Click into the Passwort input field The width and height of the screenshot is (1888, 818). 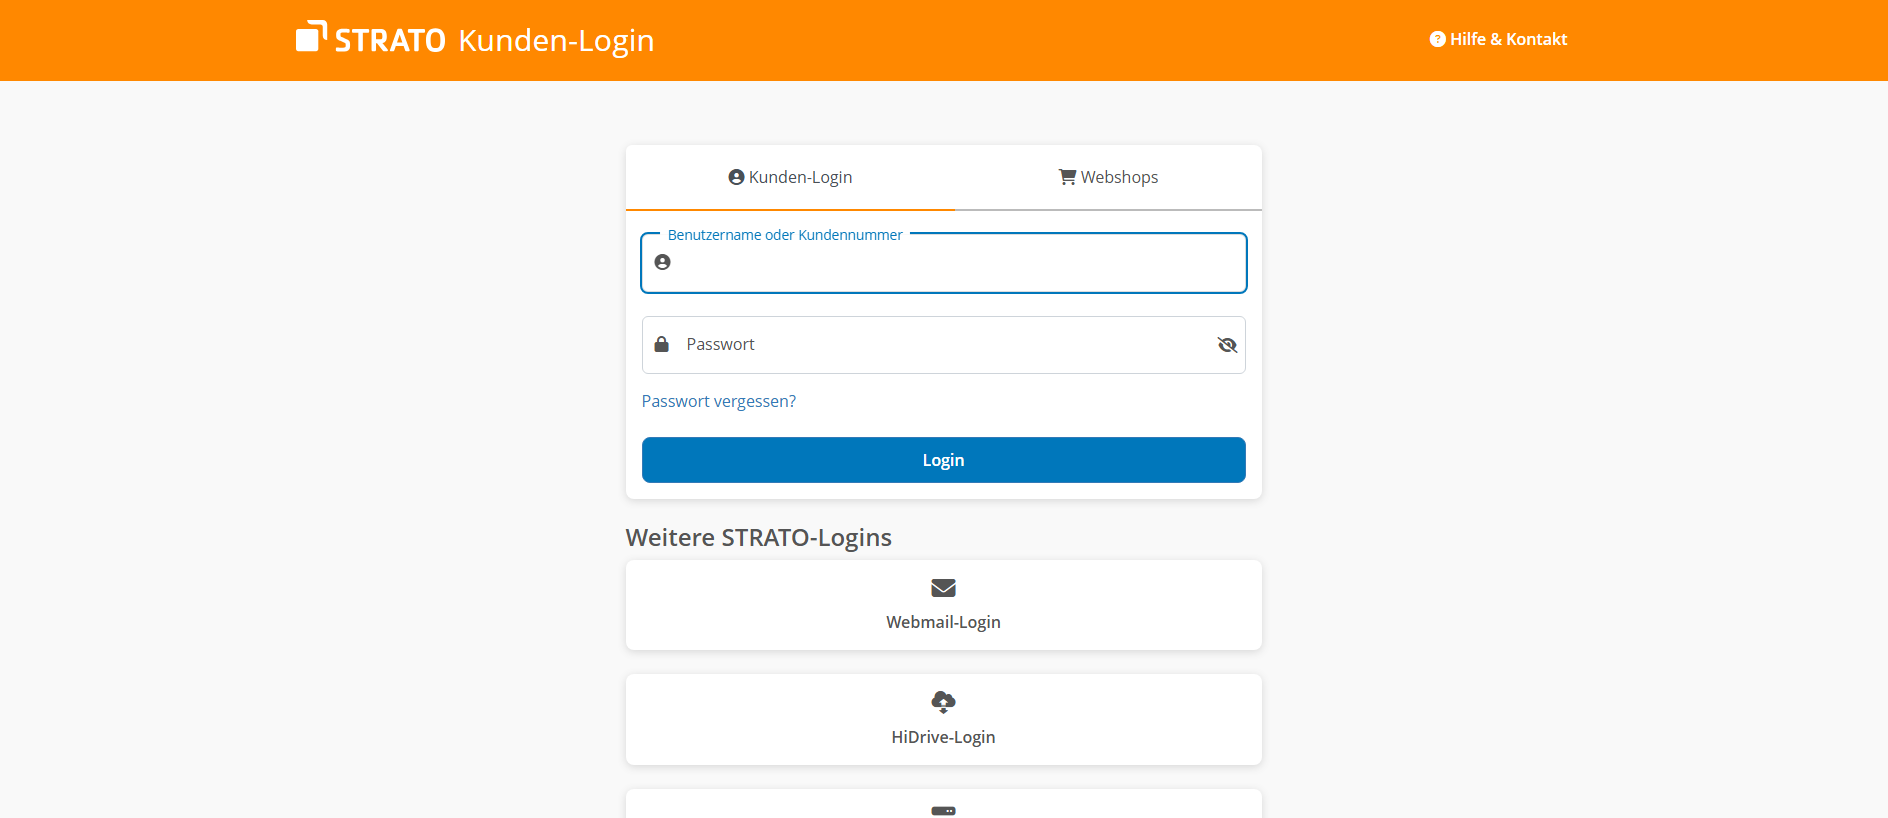(x=944, y=345)
